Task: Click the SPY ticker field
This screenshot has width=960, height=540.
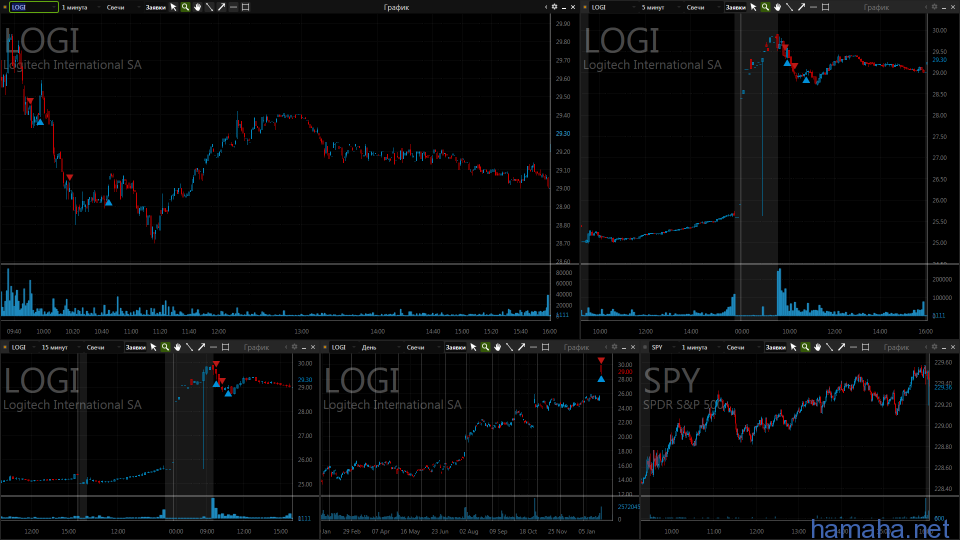Action: pyautogui.click(x=663, y=347)
